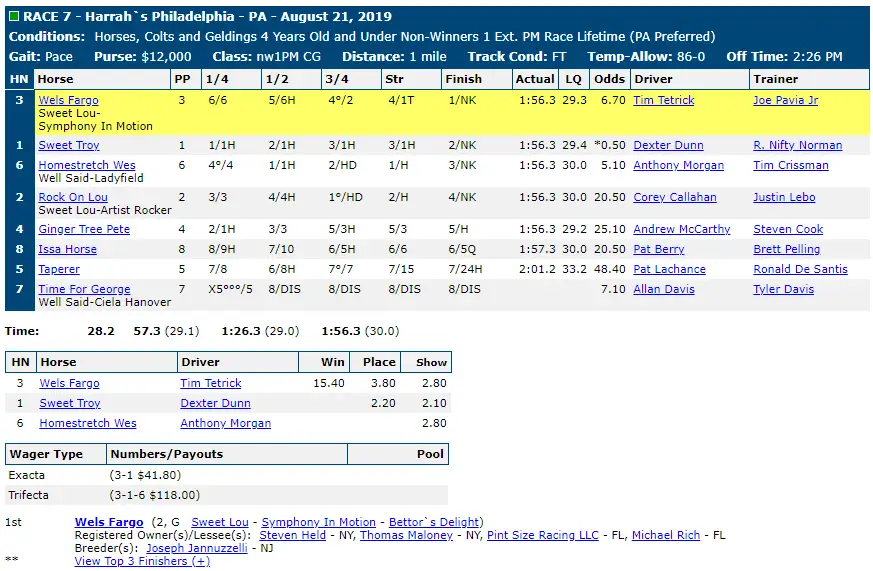
Task: Open the Rock On Lou horse page
Action: 73,197
